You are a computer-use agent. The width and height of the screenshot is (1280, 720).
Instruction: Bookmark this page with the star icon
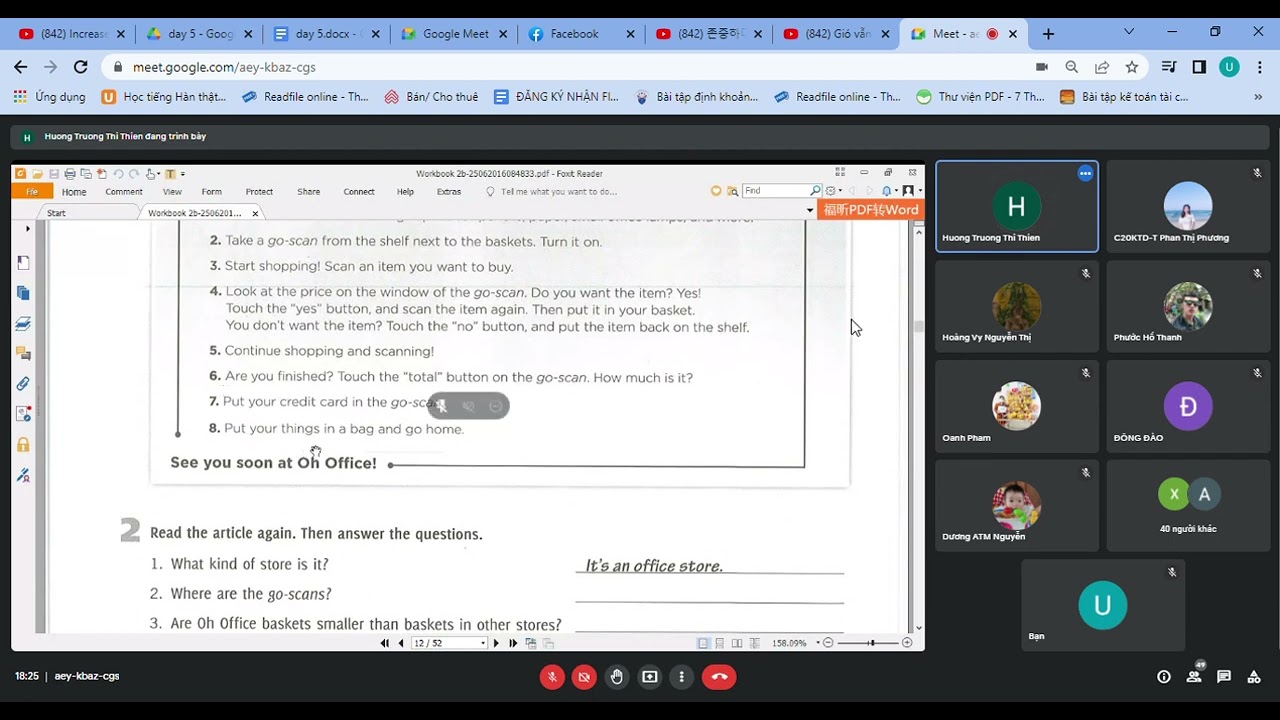[x=1132, y=67]
